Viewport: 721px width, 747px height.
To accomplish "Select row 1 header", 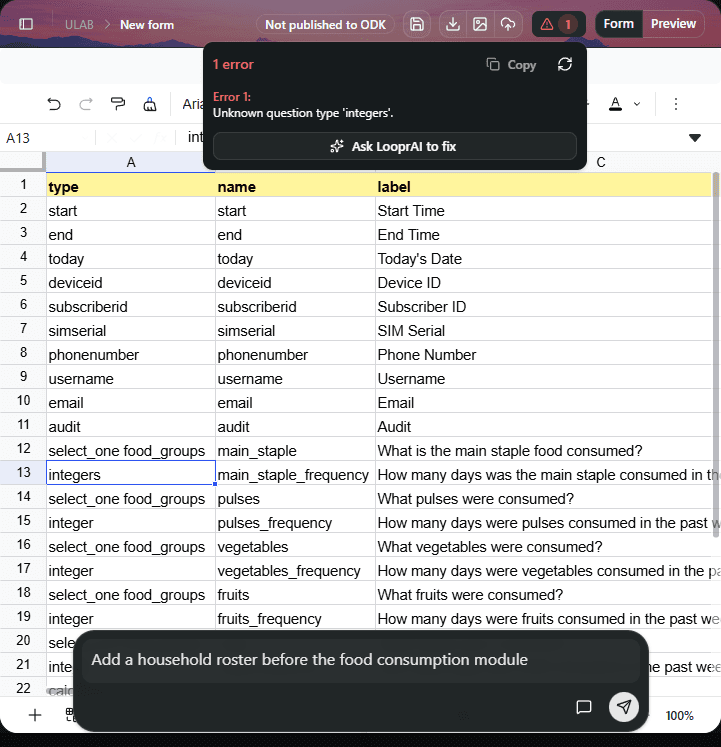I will pyautogui.click(x=23, y=184).
